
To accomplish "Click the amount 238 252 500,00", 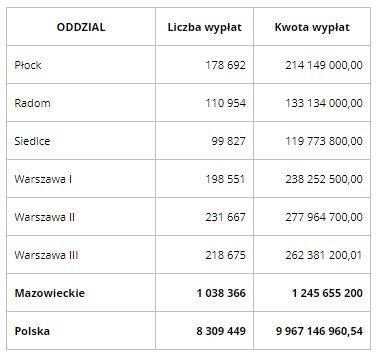I will (324, 179).
